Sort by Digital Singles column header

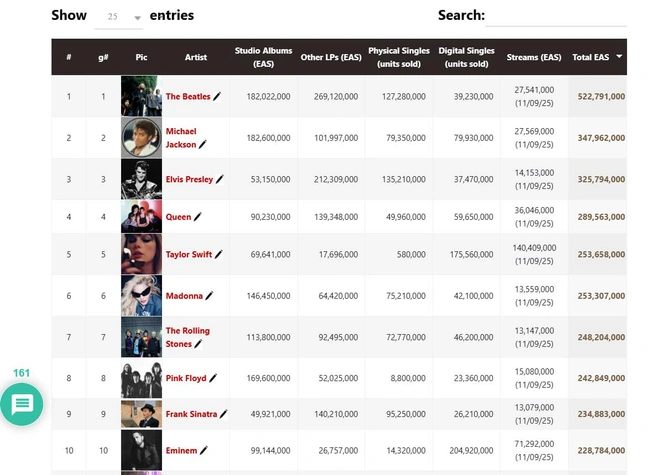[x=466, y=57]
